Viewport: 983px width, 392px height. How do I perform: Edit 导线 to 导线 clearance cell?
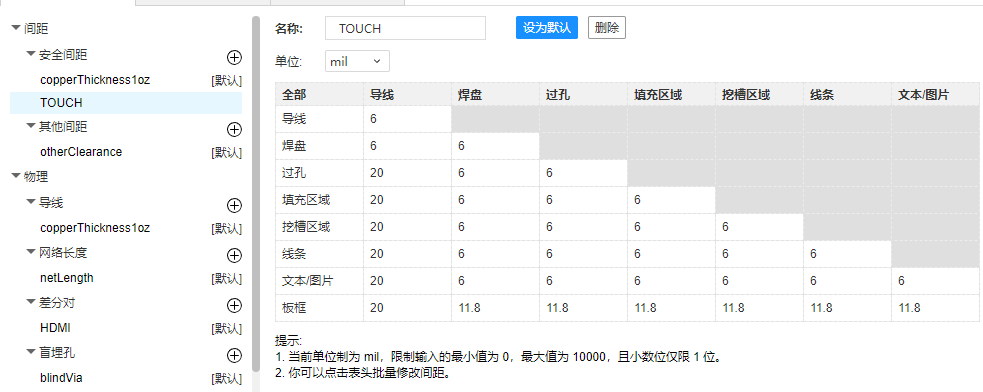pos(407,119)
